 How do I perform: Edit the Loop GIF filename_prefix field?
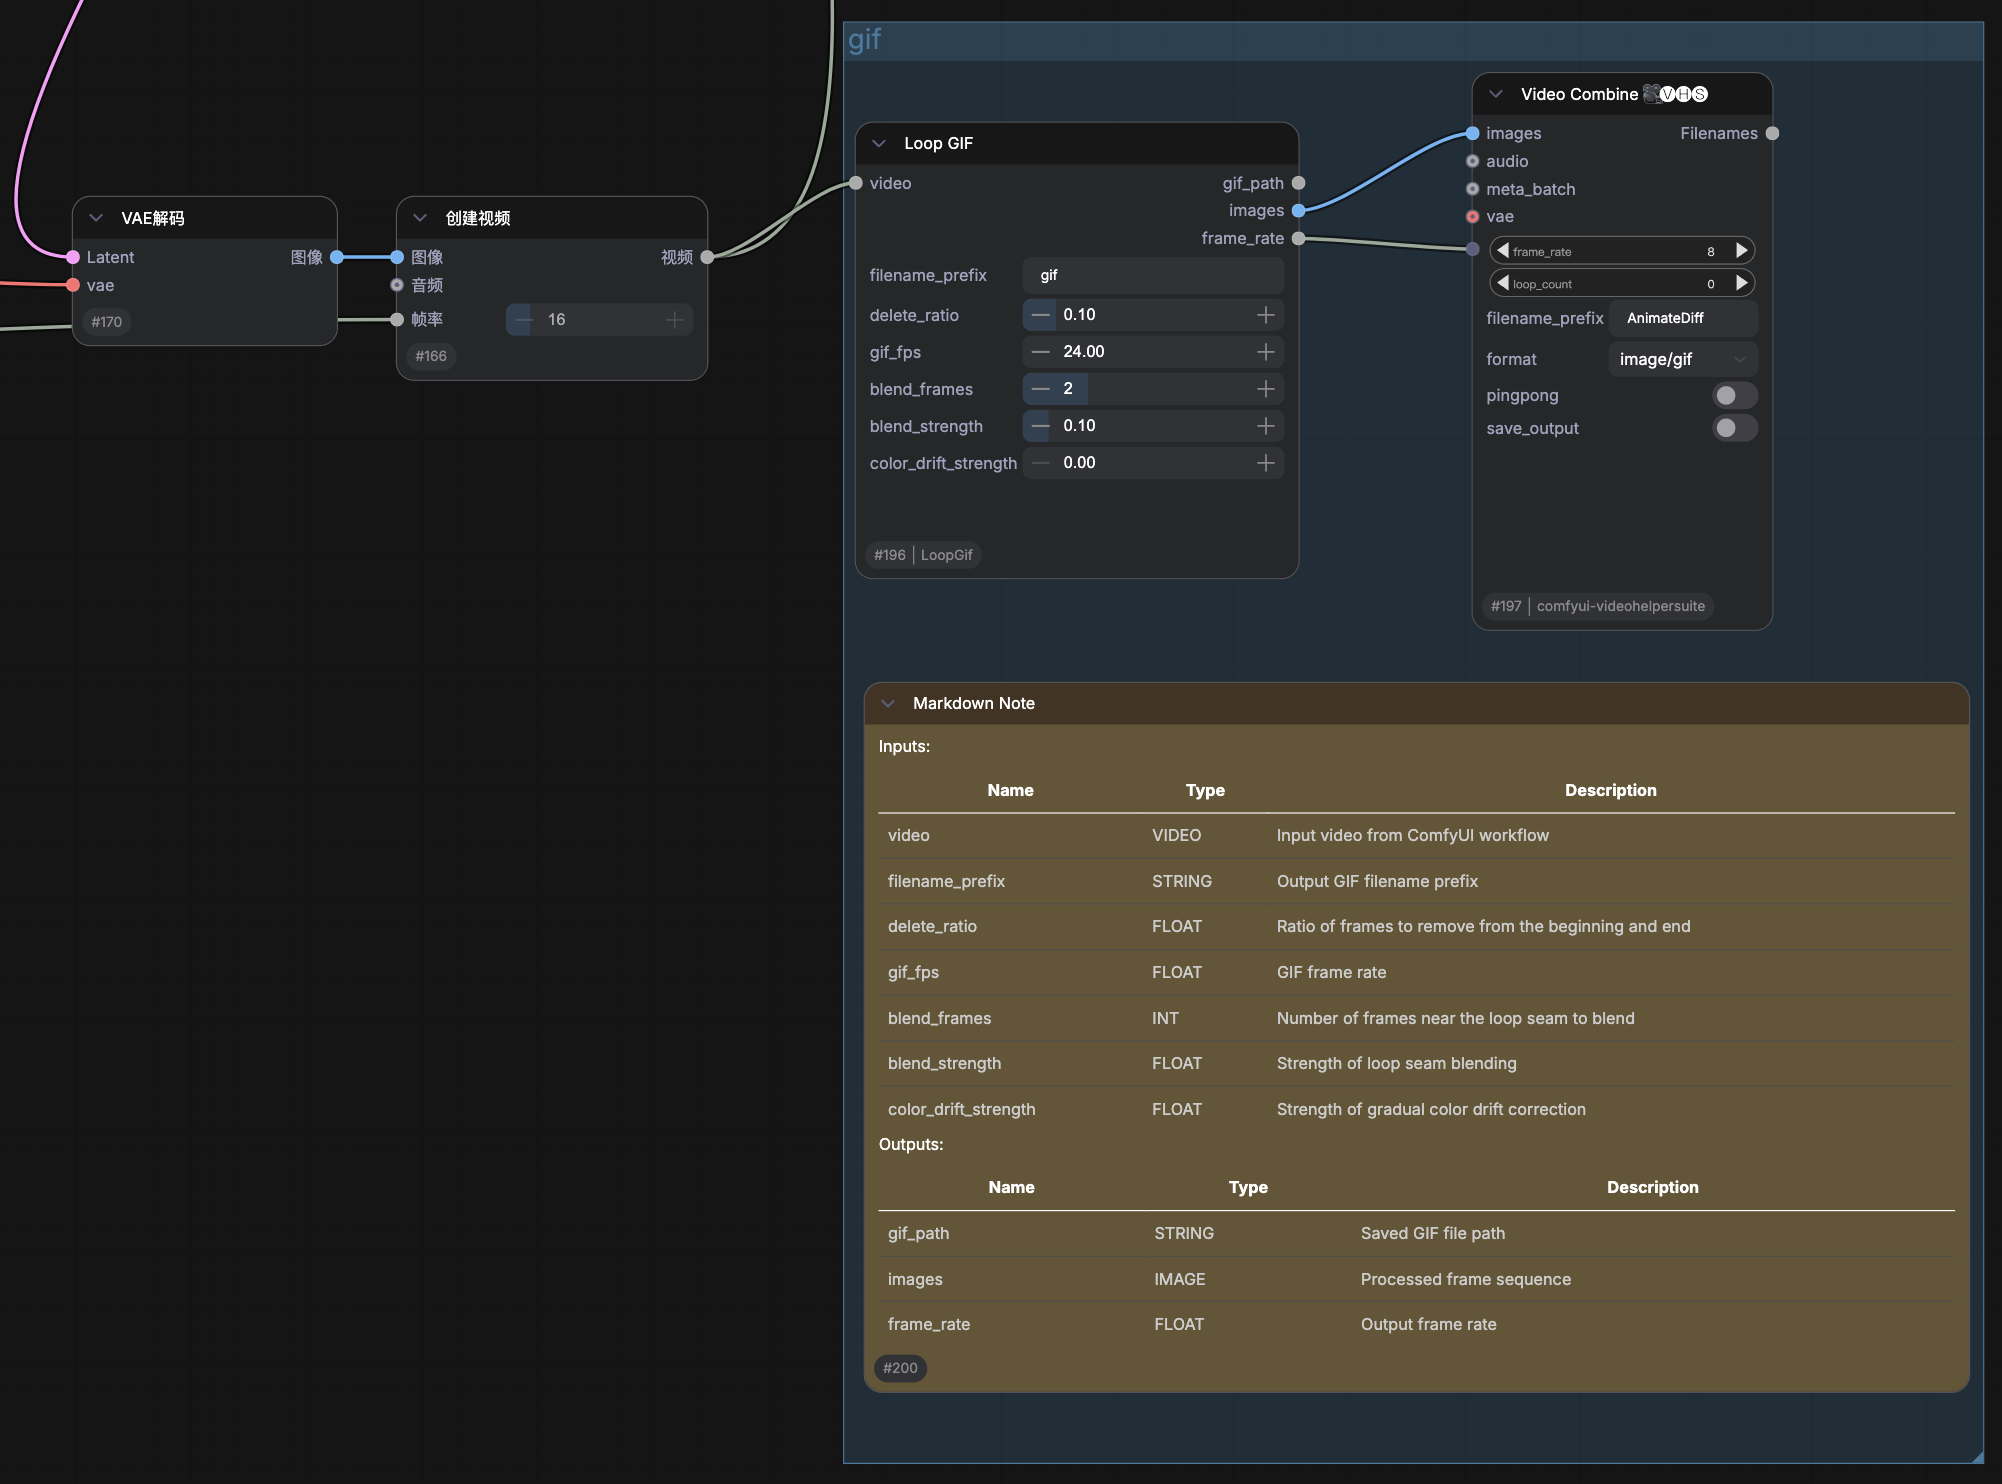tap(1153, 275)
